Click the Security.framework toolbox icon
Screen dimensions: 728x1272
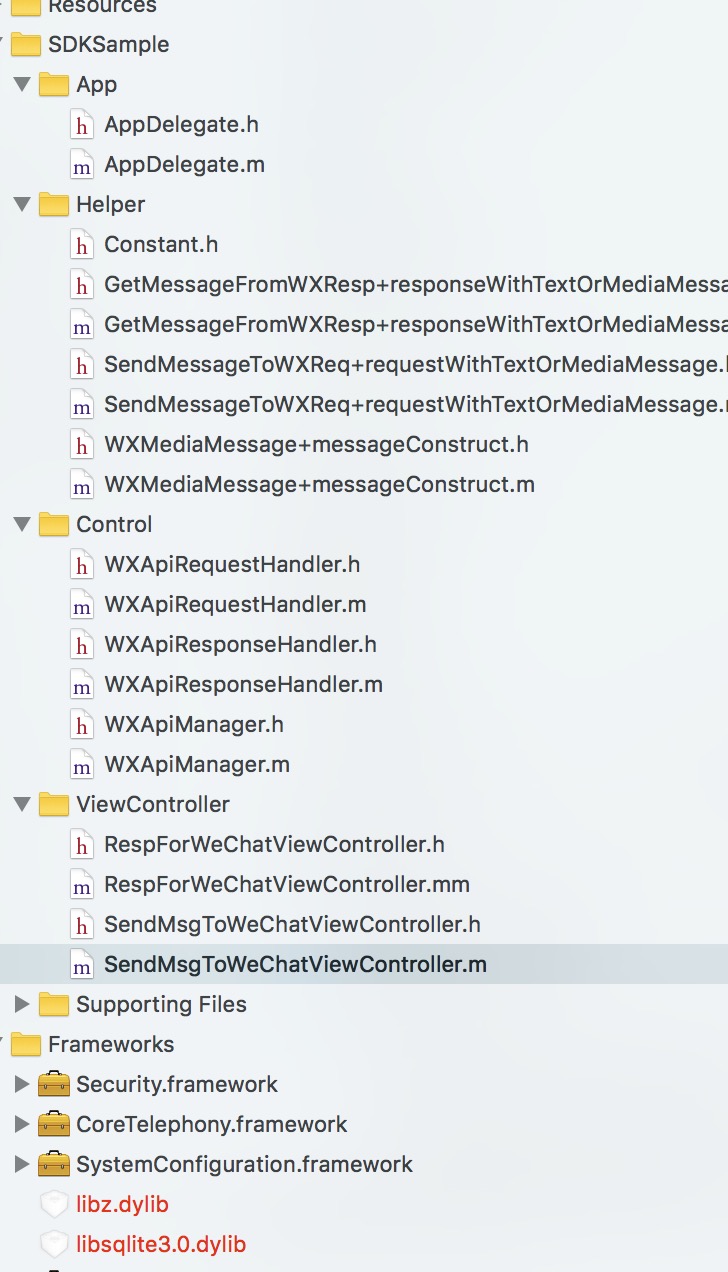(x=53, y=1084)
